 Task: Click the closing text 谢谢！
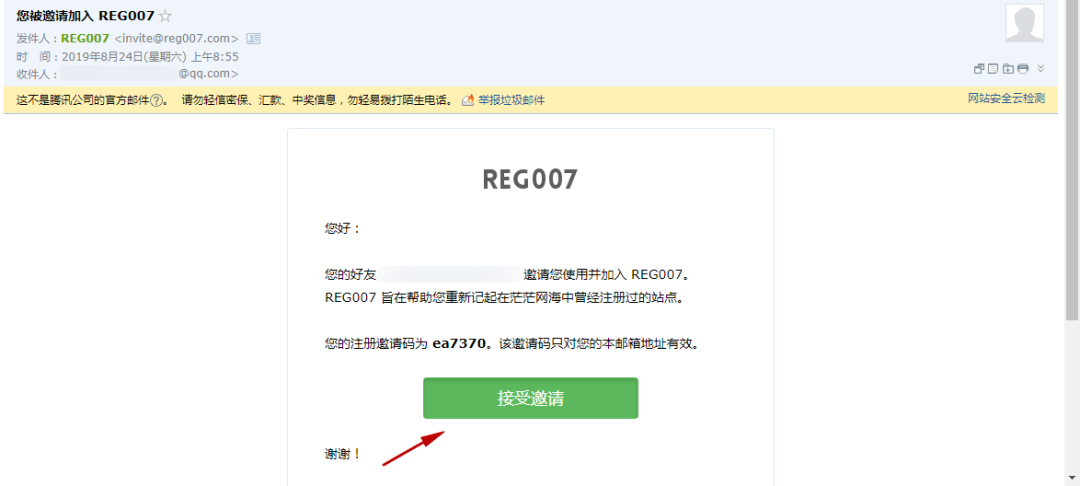click(342, 454)
